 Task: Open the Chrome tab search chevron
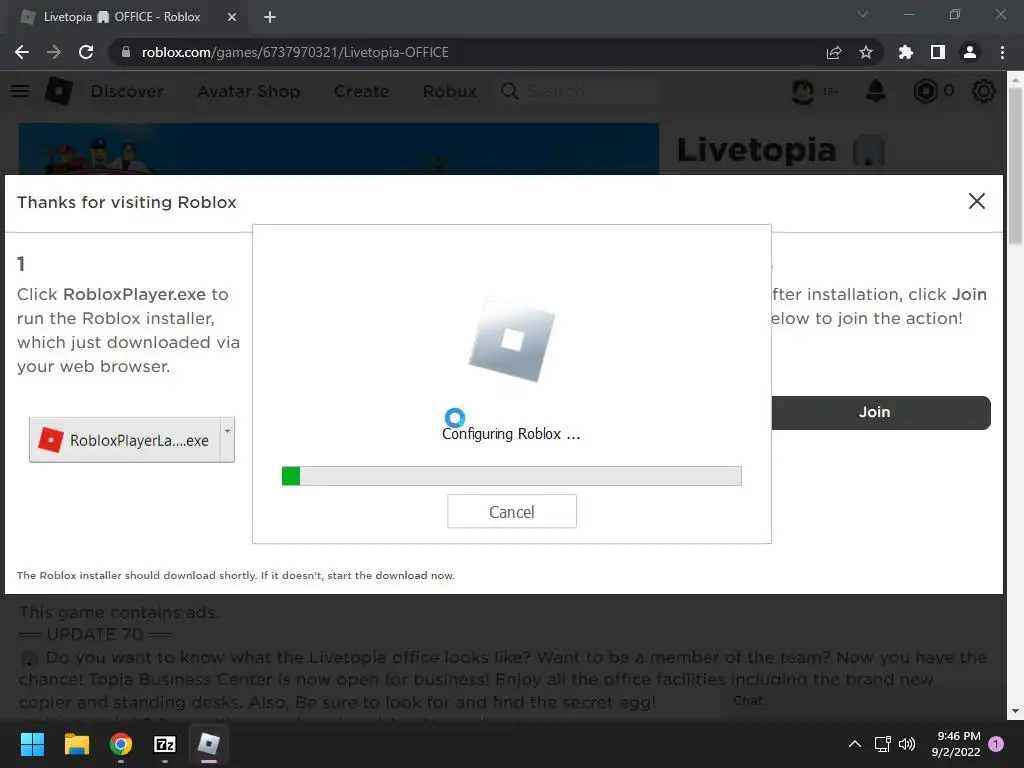coord(863,14)
